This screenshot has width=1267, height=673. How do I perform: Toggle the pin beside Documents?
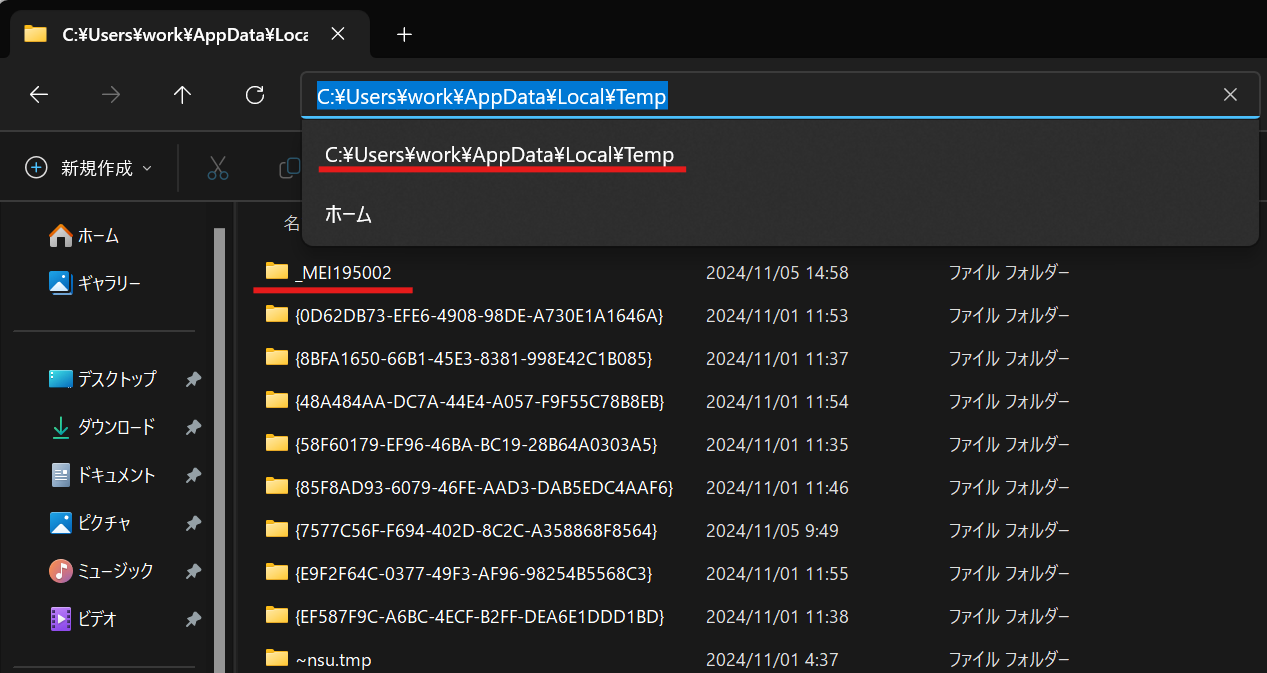tap(193, 476)
